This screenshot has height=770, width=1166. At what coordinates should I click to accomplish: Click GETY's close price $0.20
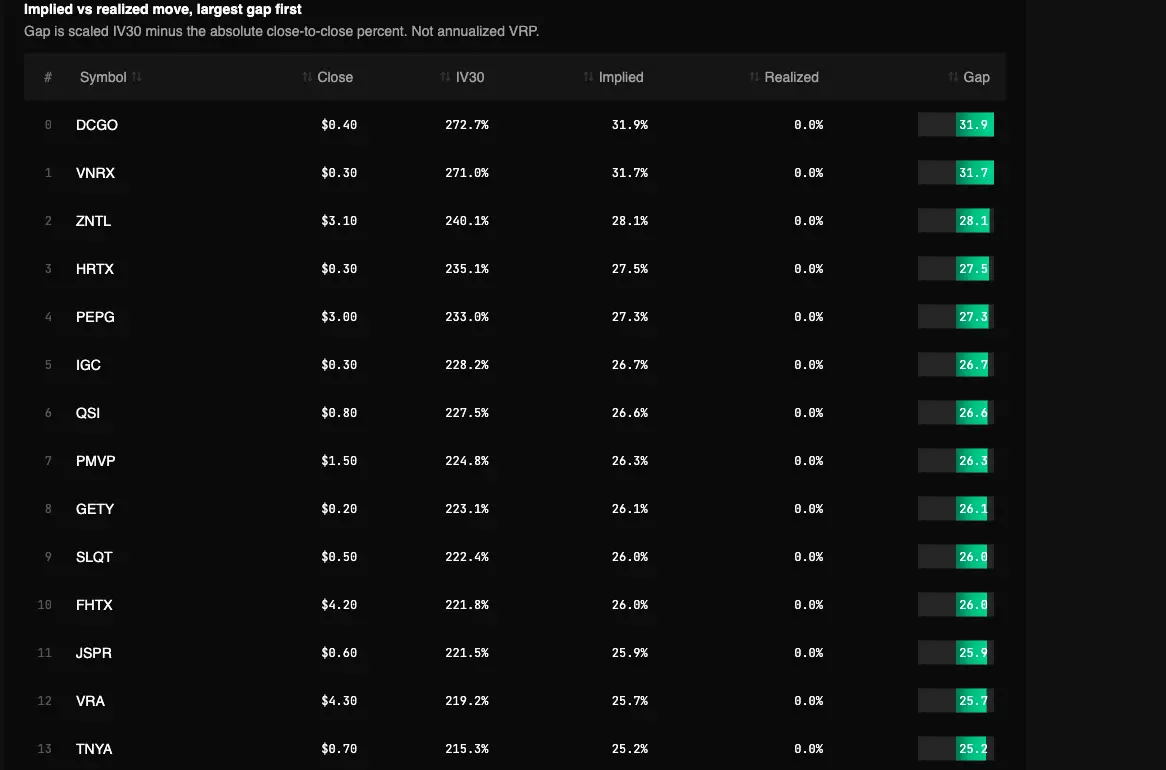click(x=339, y=509)
